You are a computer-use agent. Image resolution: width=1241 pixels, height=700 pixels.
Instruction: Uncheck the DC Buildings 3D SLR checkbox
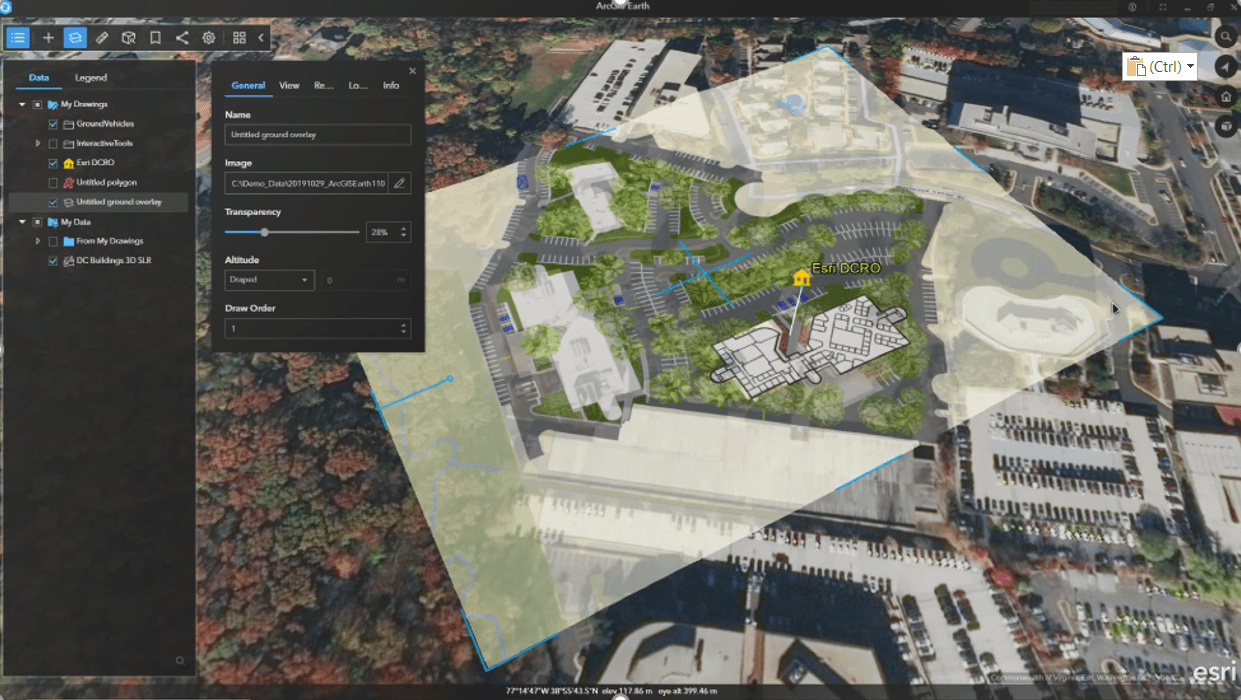[x=53, y=260]
